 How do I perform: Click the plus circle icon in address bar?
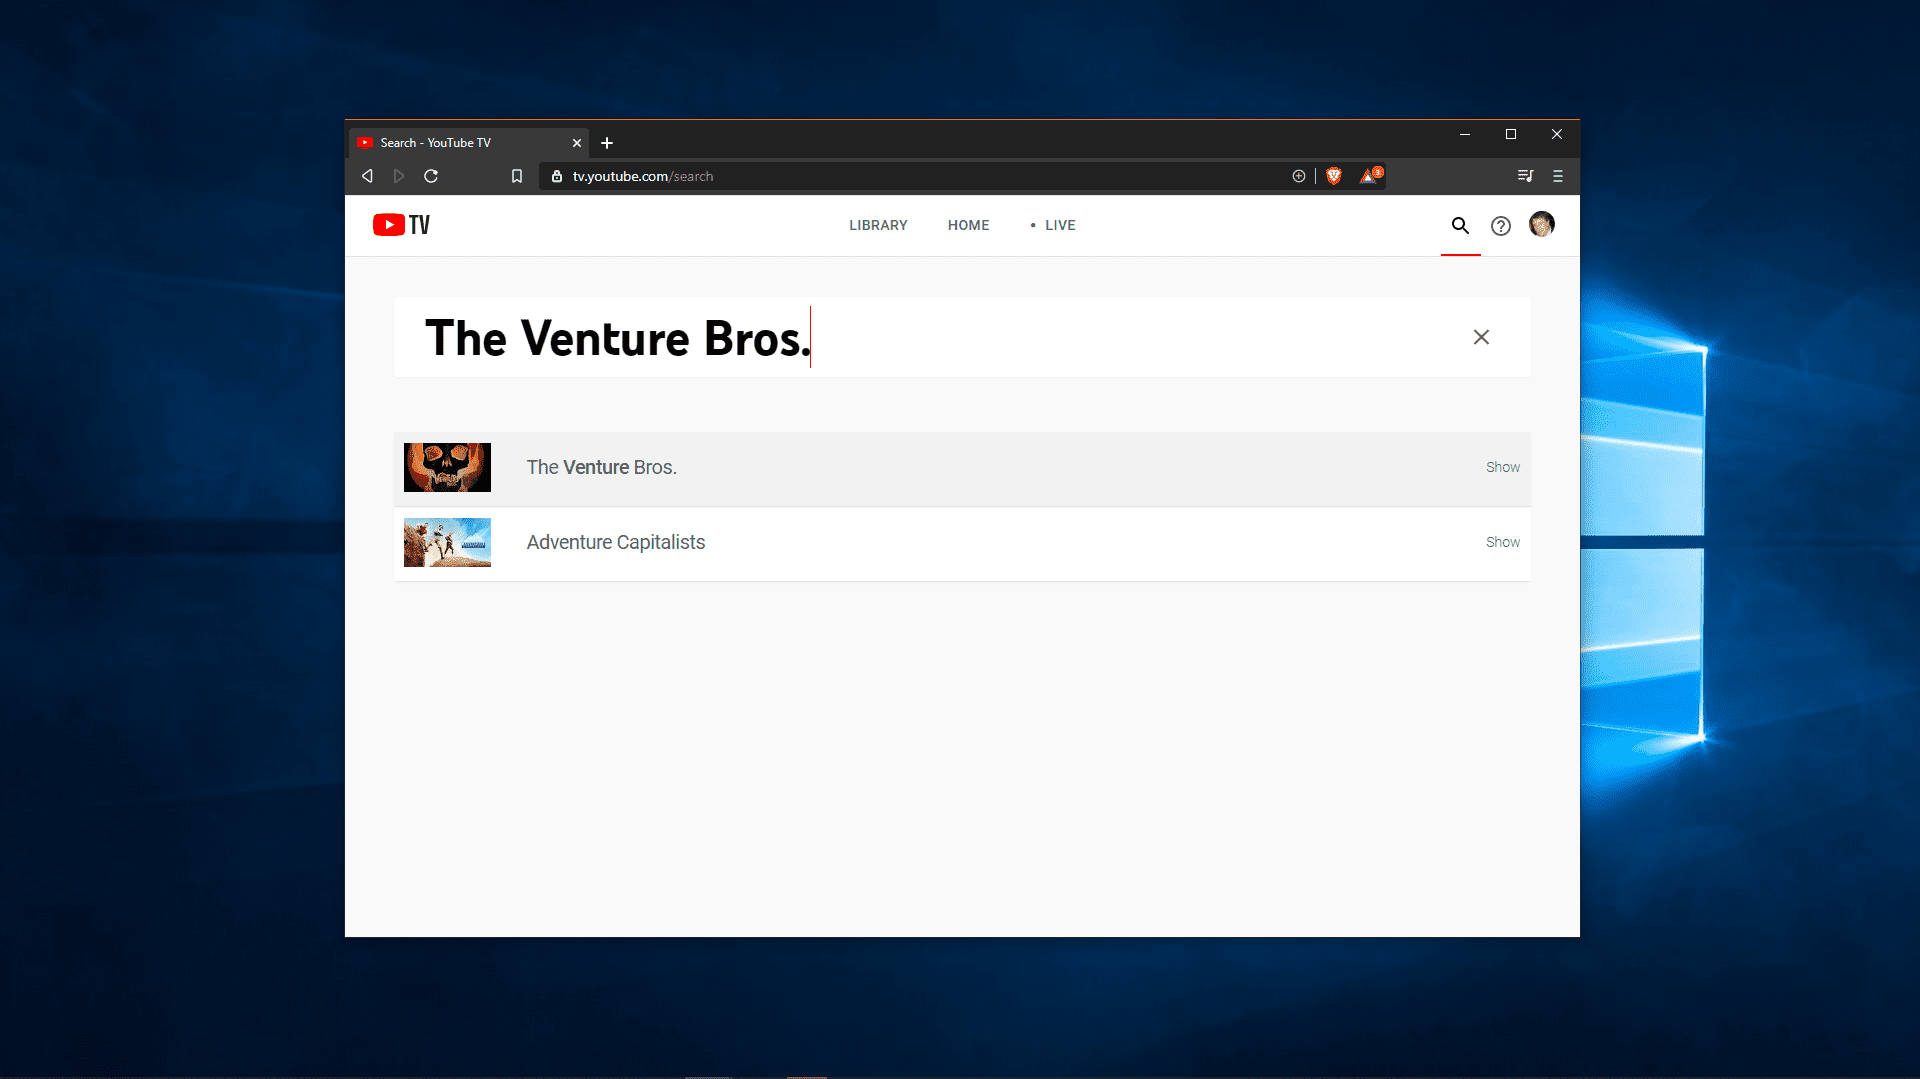point(1298,176)
